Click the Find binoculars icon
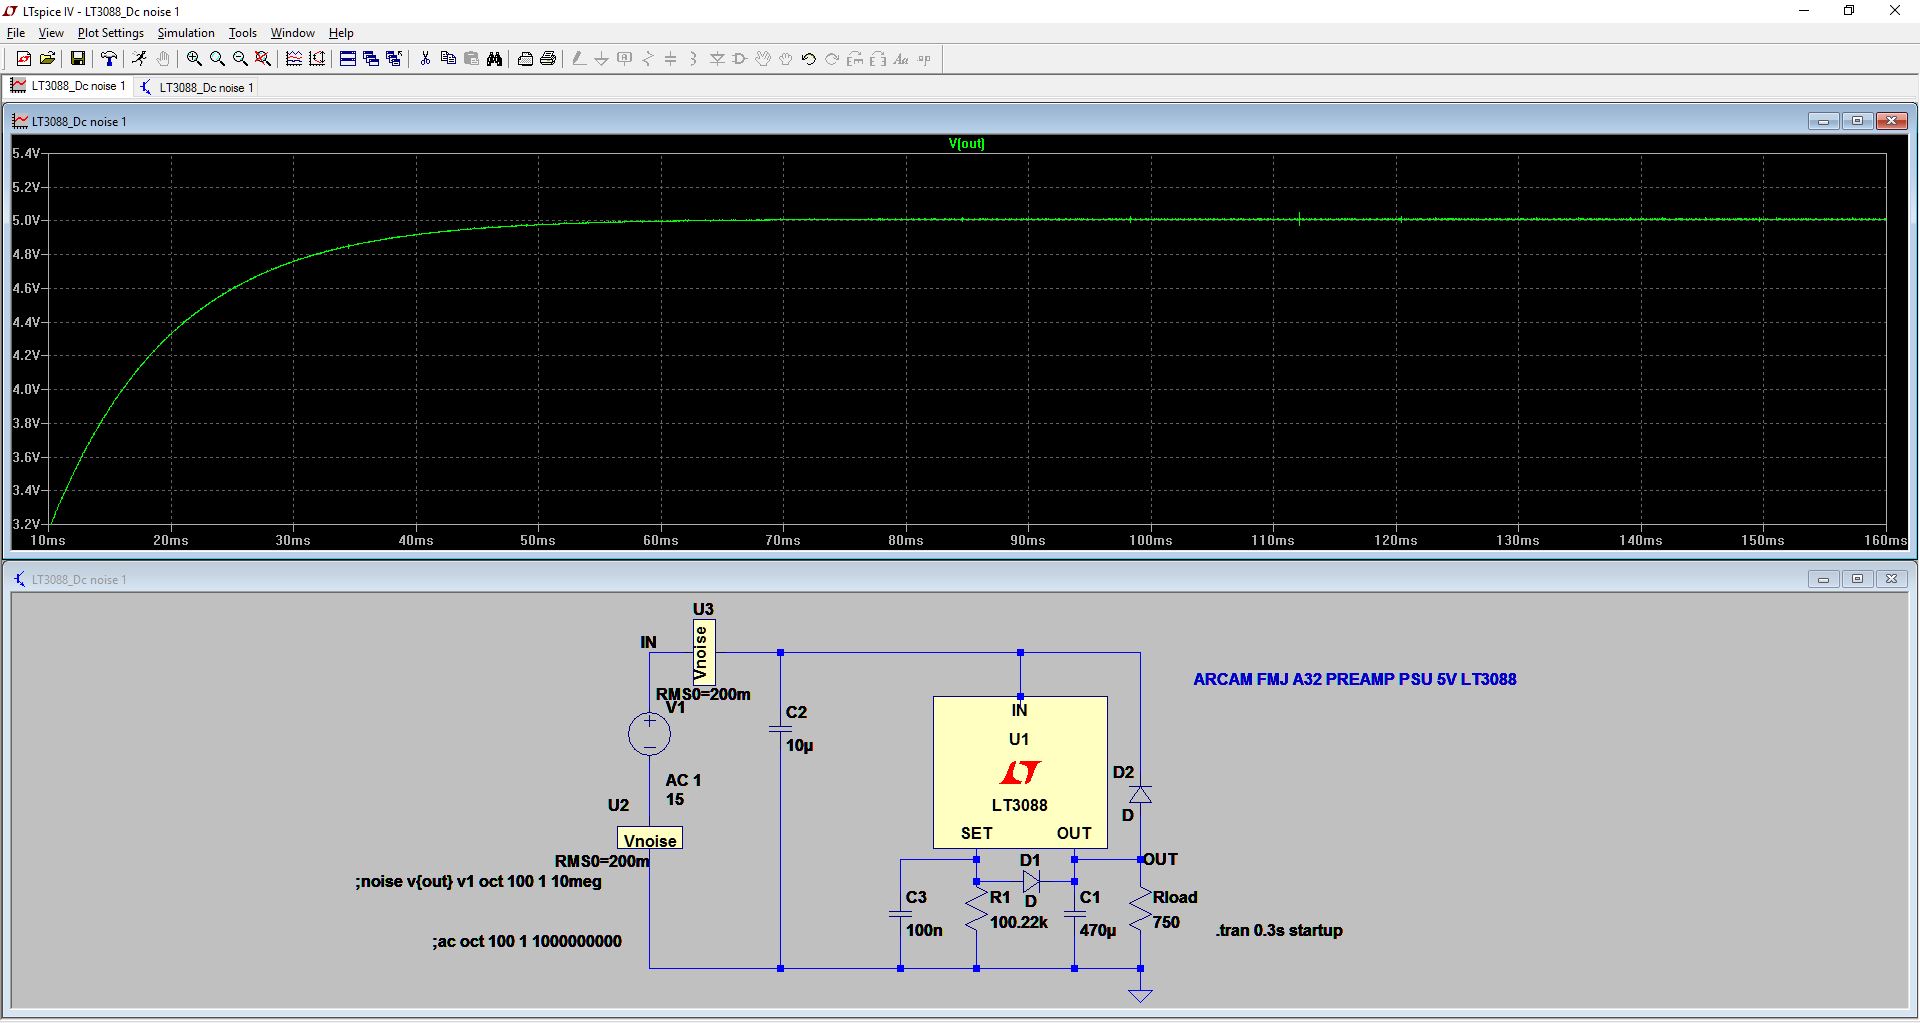The width and height of the screenshot is (1920, 1023). click(x=494, y=59)
